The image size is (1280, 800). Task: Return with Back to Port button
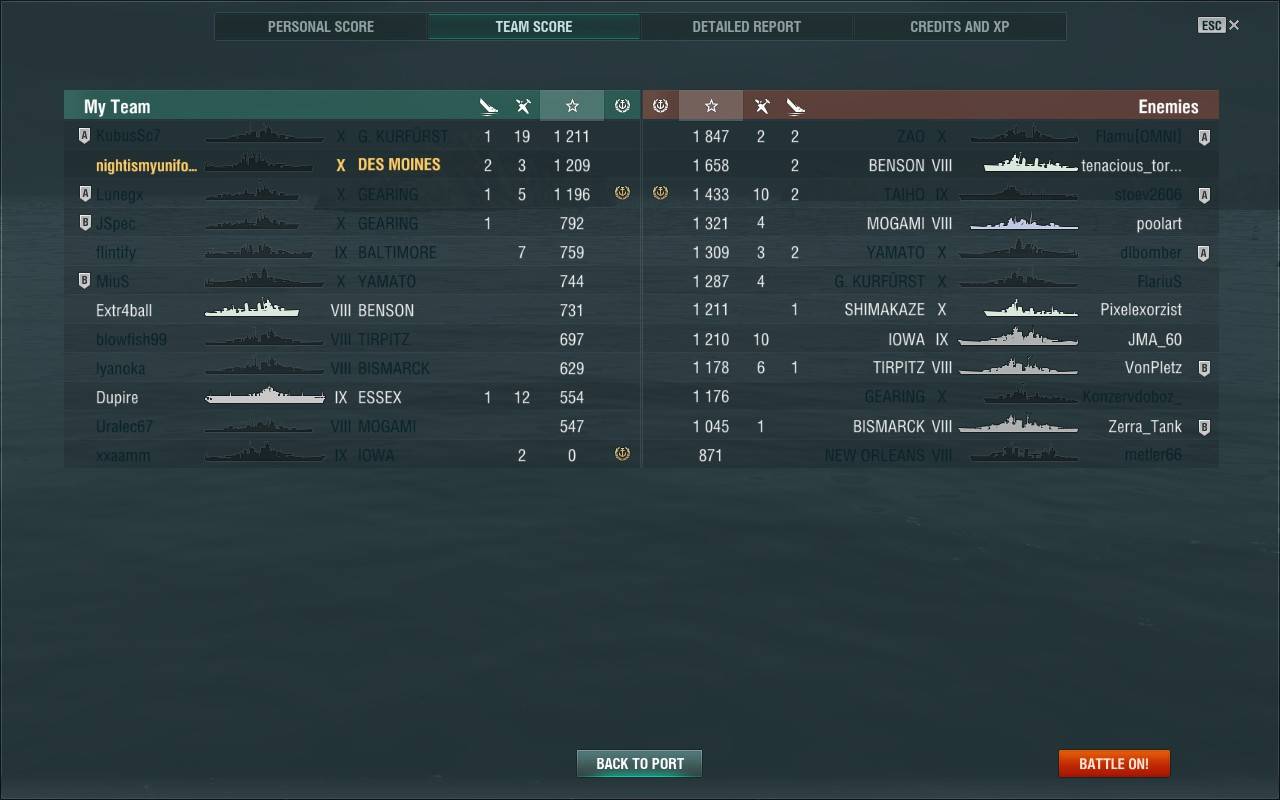(x=639, y=763)
